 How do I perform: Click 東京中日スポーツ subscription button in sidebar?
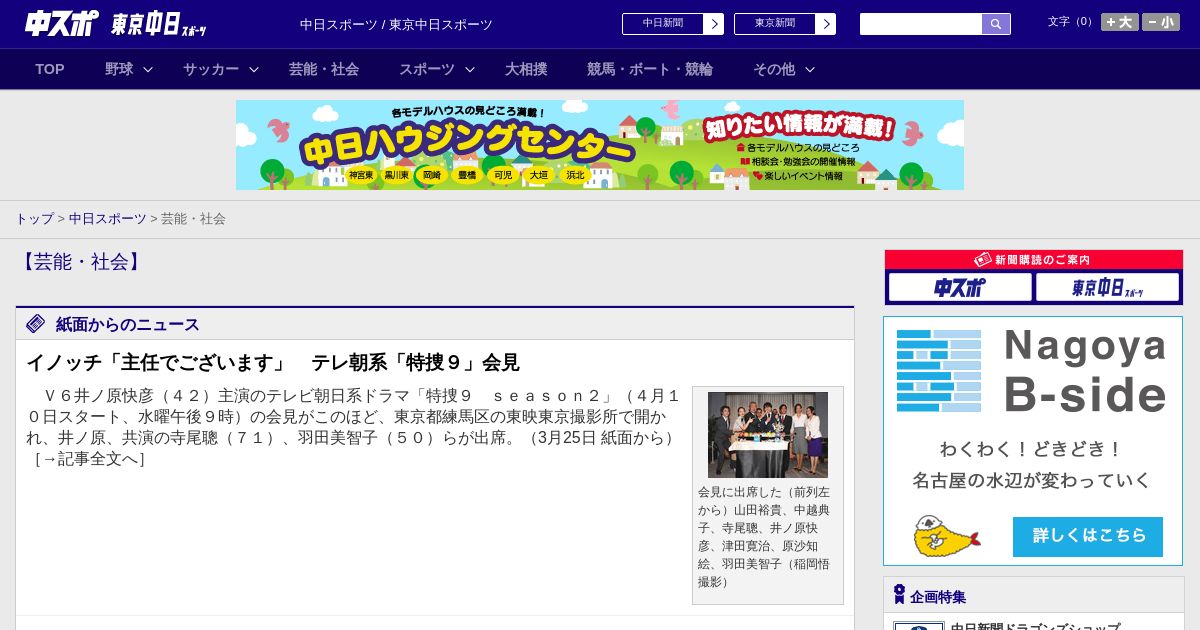(1108, 287)
